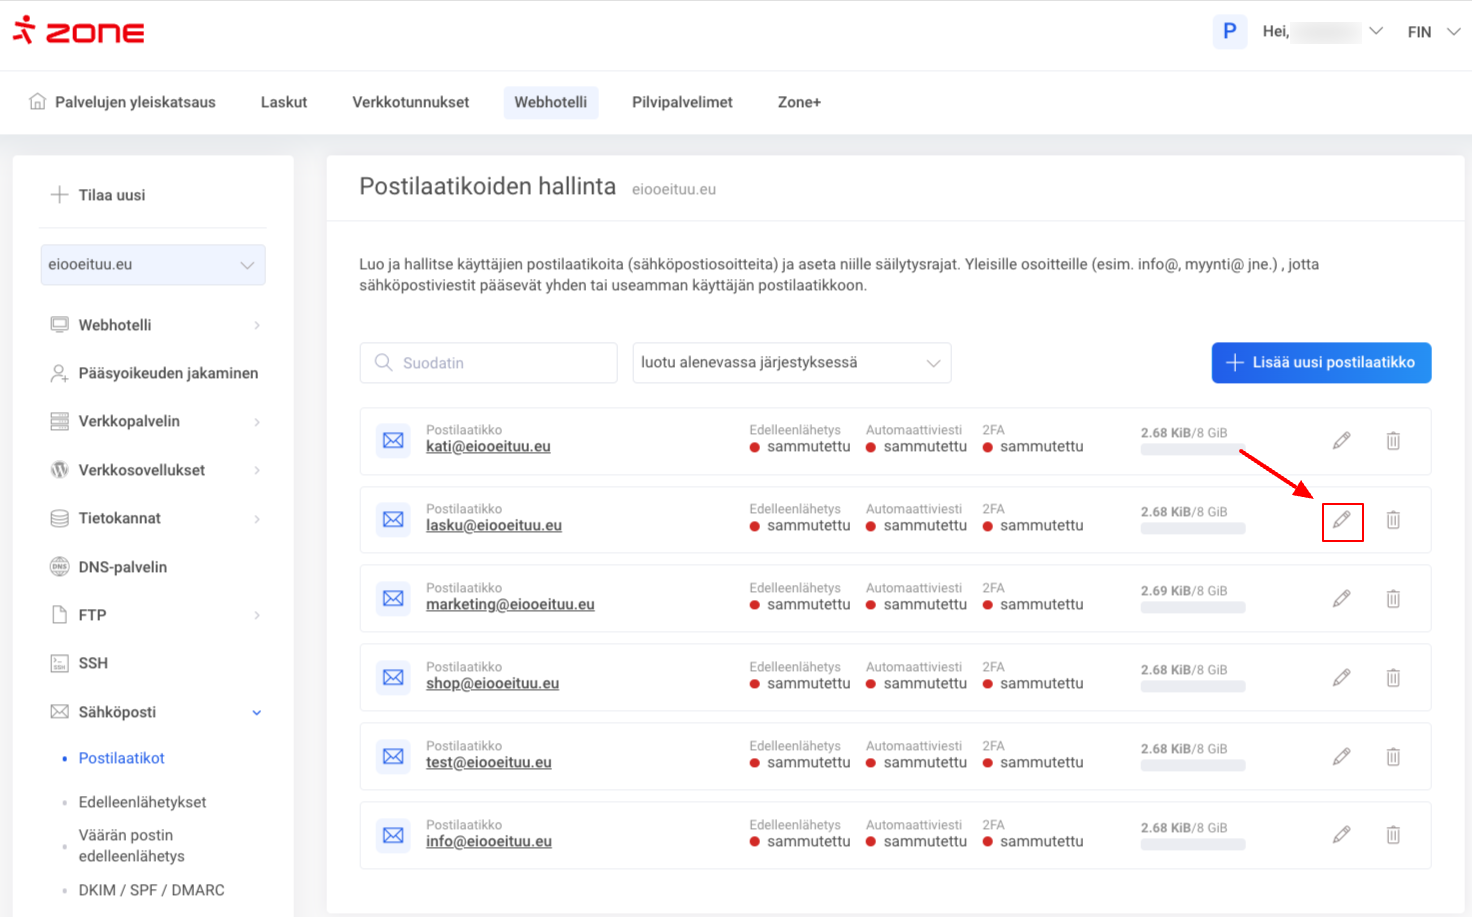
Task: Click trash icon for shop@eiooeituu.eu mailbox
Action: [1393, 678]
